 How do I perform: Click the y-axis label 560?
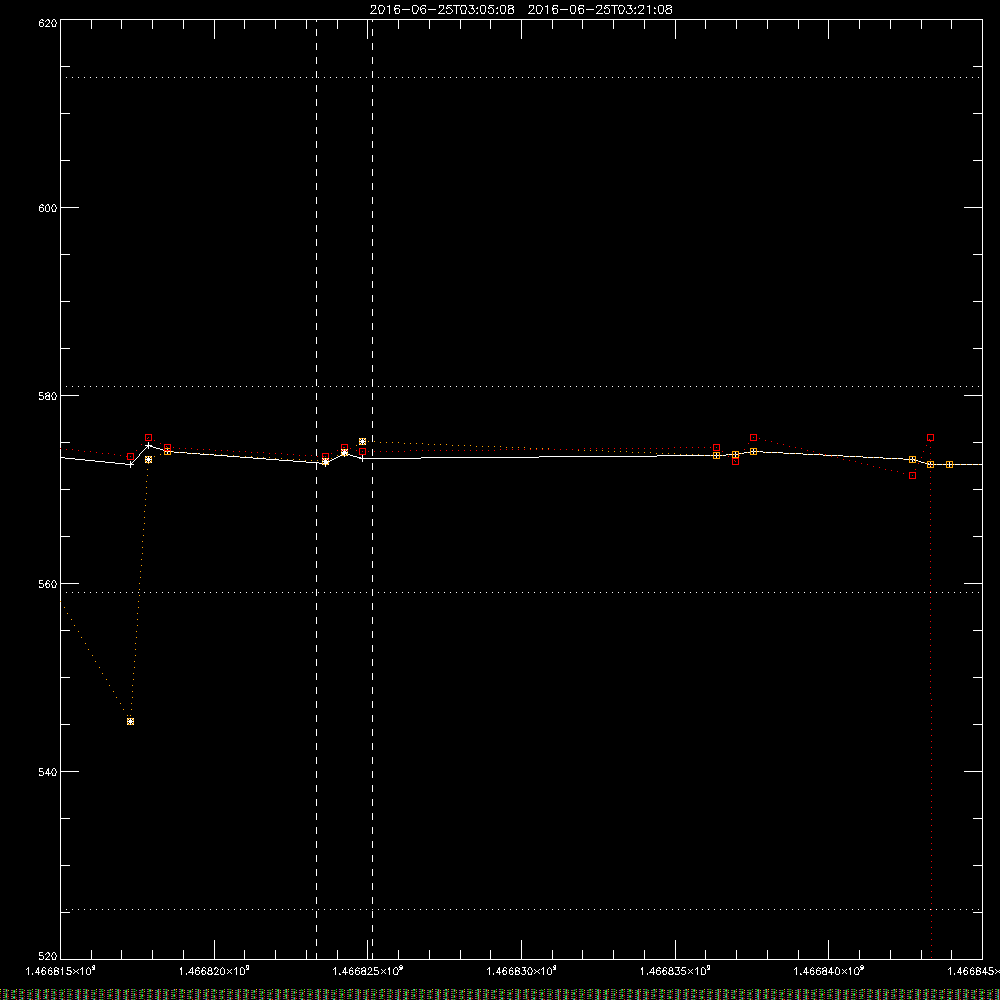48,584
